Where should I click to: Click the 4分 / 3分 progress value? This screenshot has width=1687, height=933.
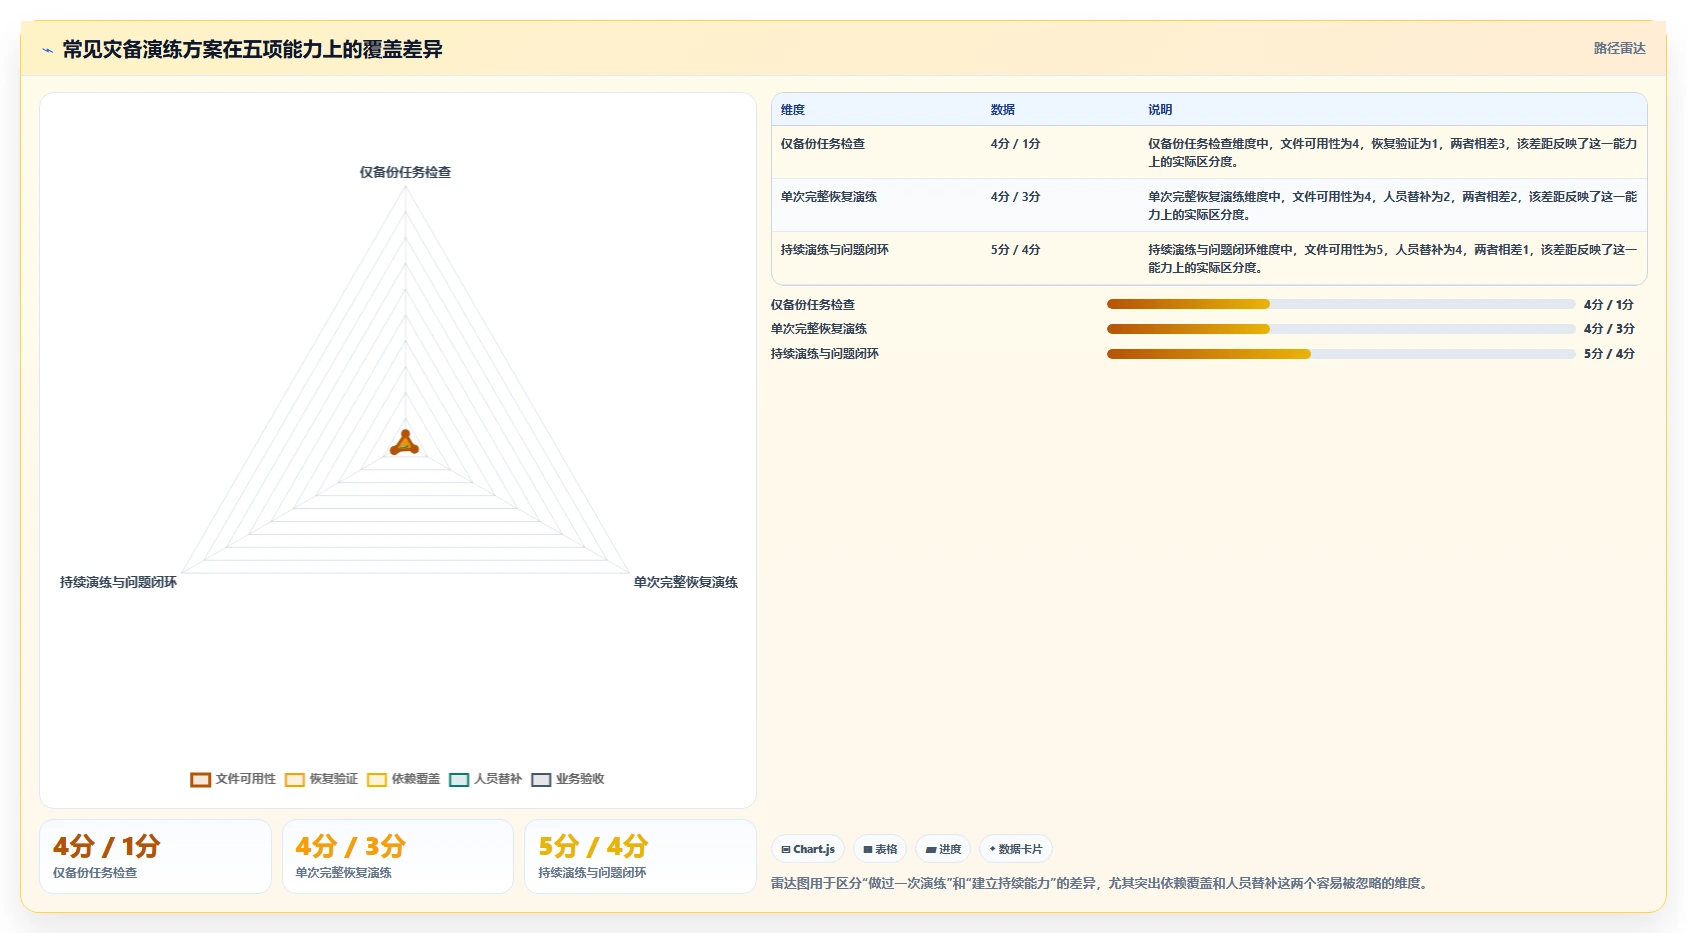tap(1609, 329)
